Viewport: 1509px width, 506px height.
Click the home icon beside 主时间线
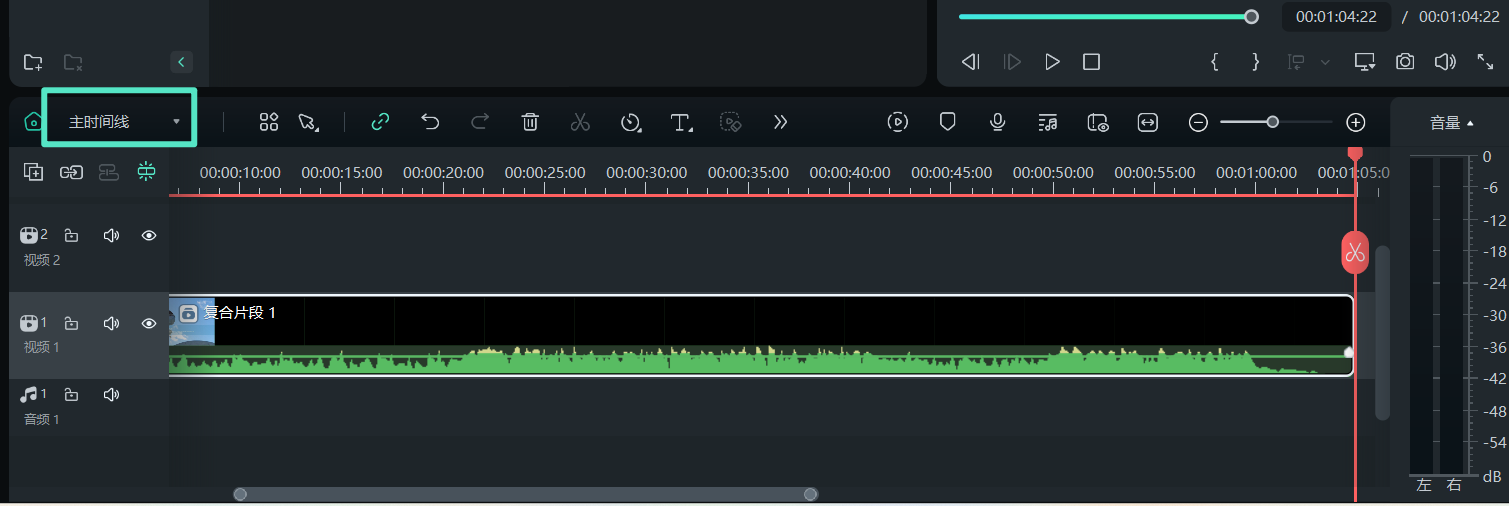point(33,122)
